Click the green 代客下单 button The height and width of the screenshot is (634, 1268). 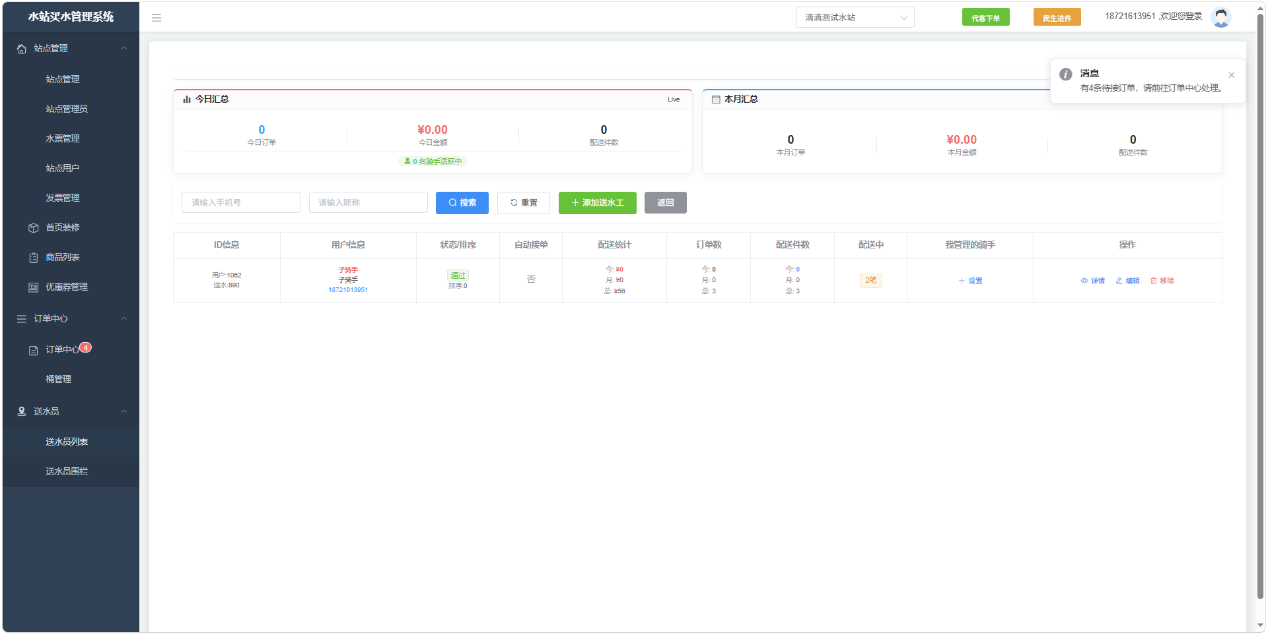(x=986, y=18)
